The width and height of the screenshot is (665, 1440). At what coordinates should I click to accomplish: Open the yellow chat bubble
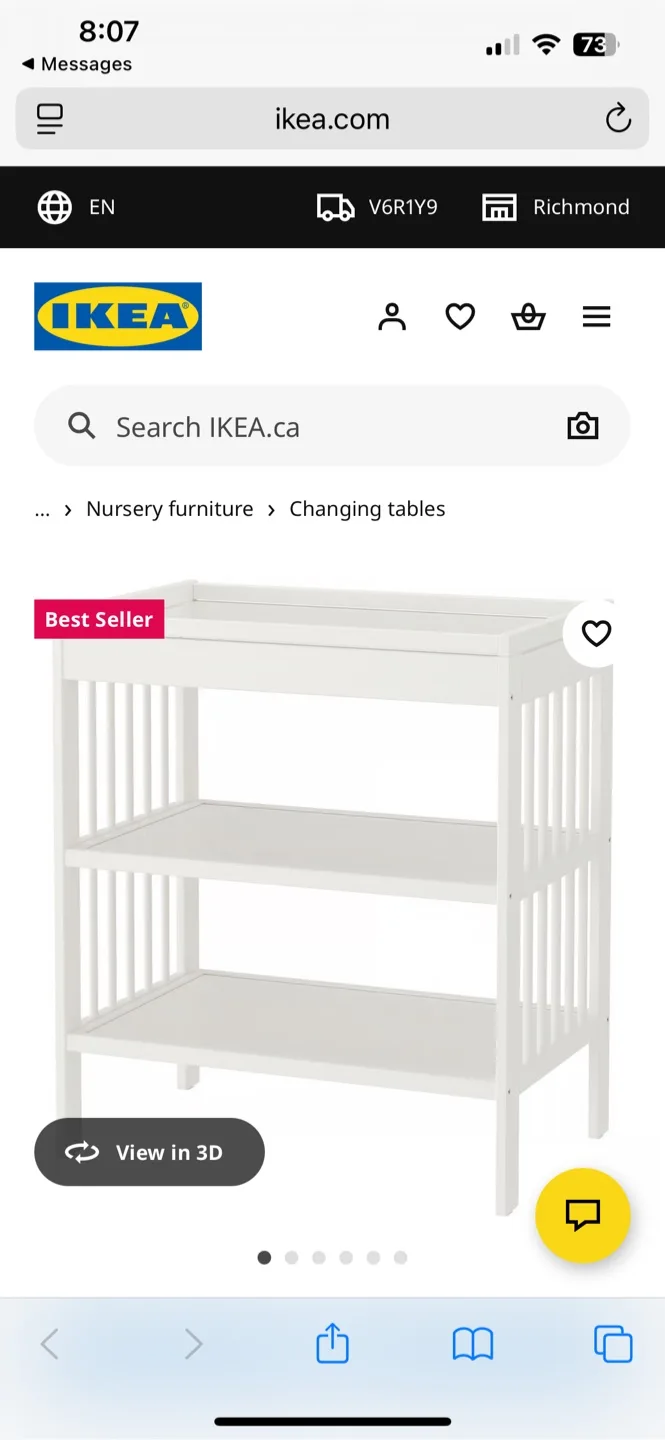pyautogui.click(x=583, y=1216)
